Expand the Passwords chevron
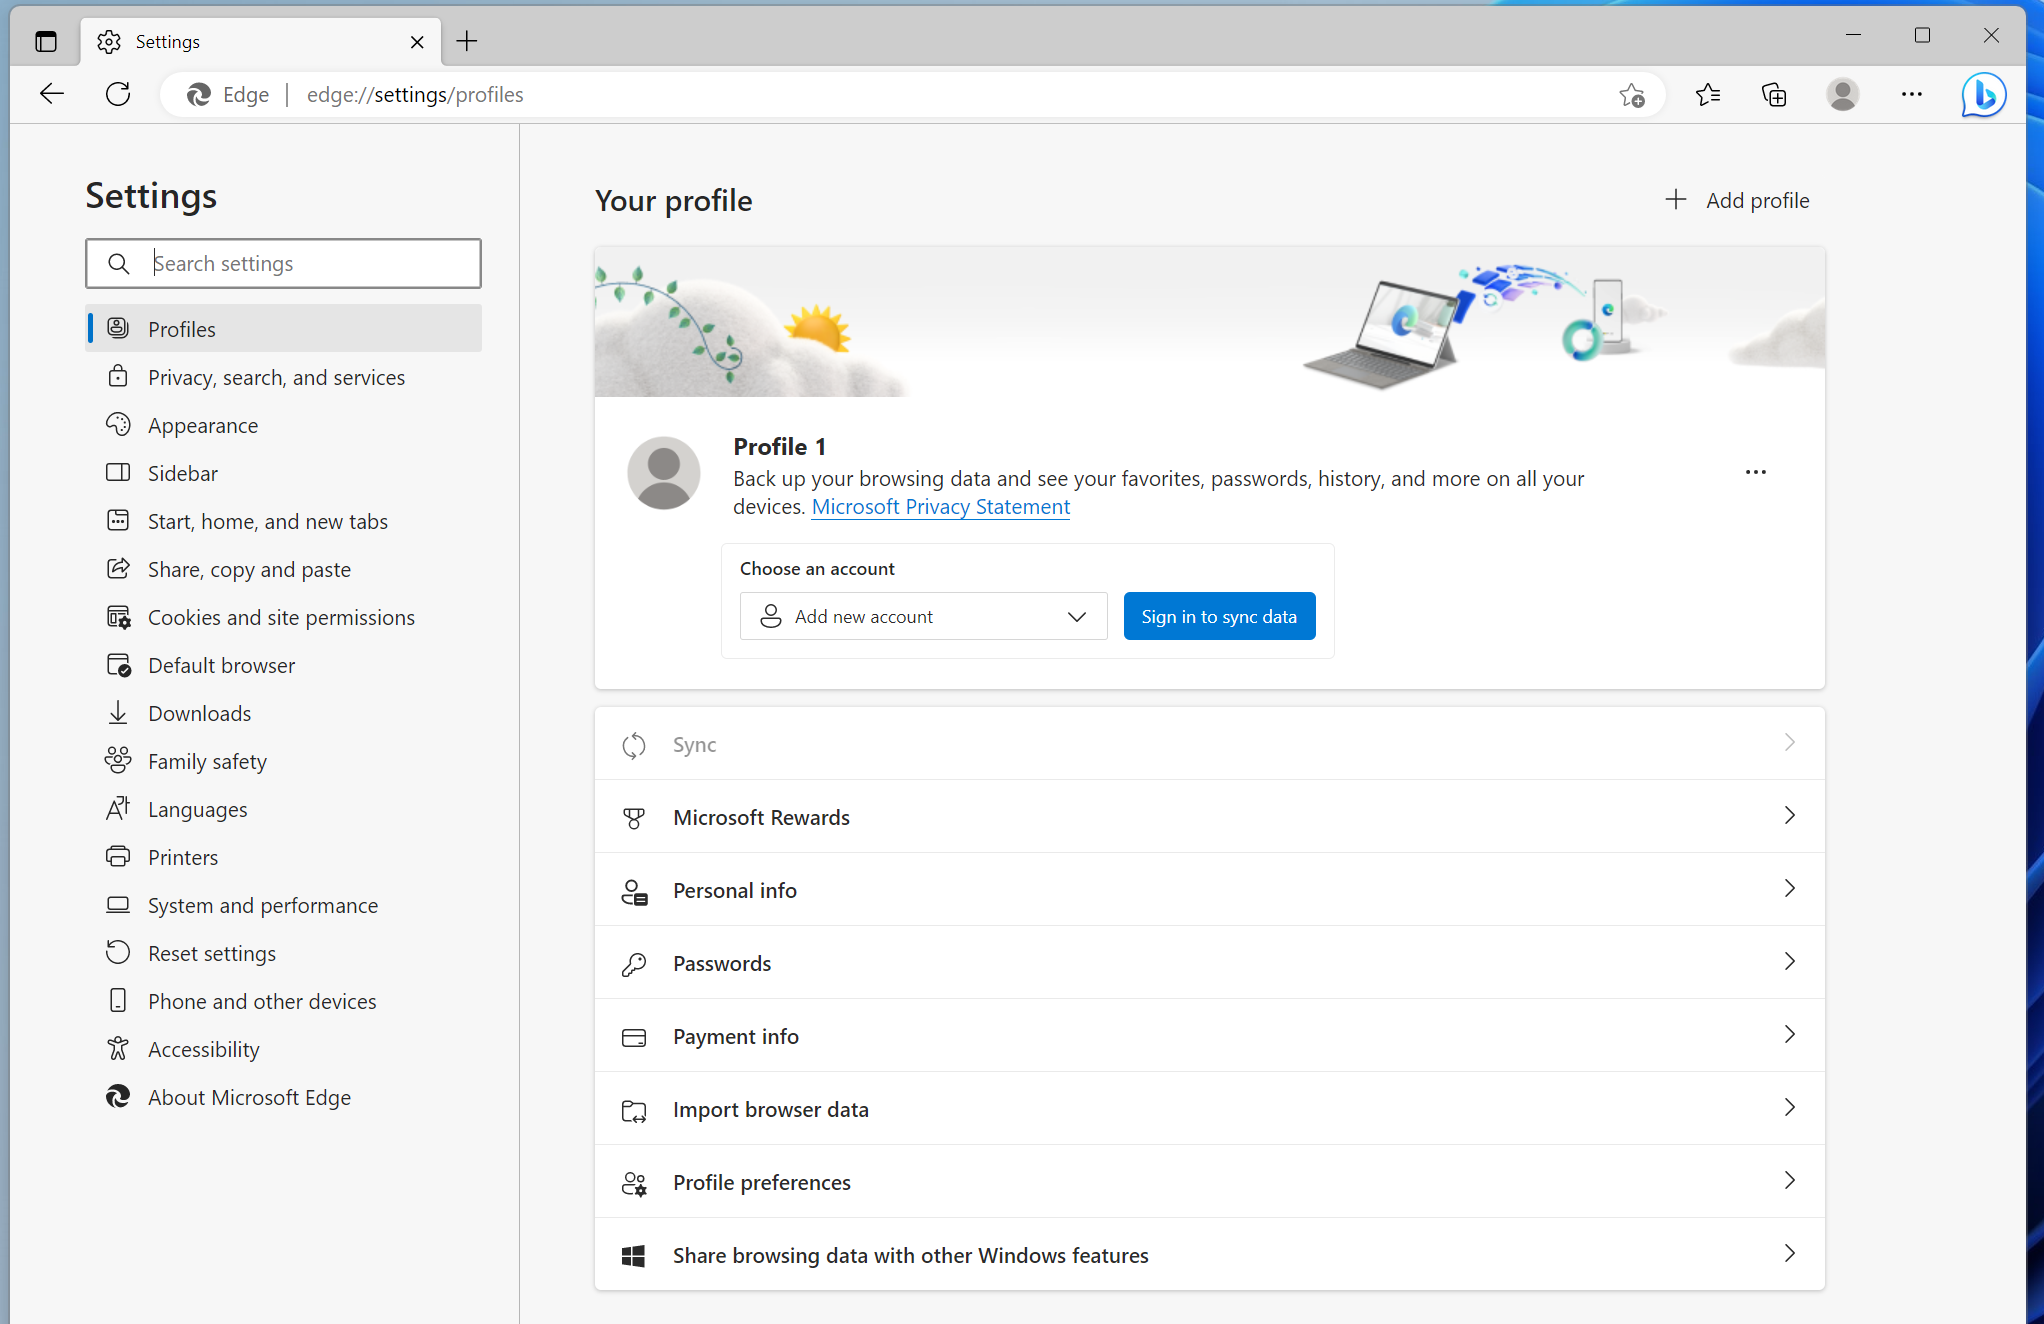The height and width of the screenshot is (1324, 2044). [1789, 962]
